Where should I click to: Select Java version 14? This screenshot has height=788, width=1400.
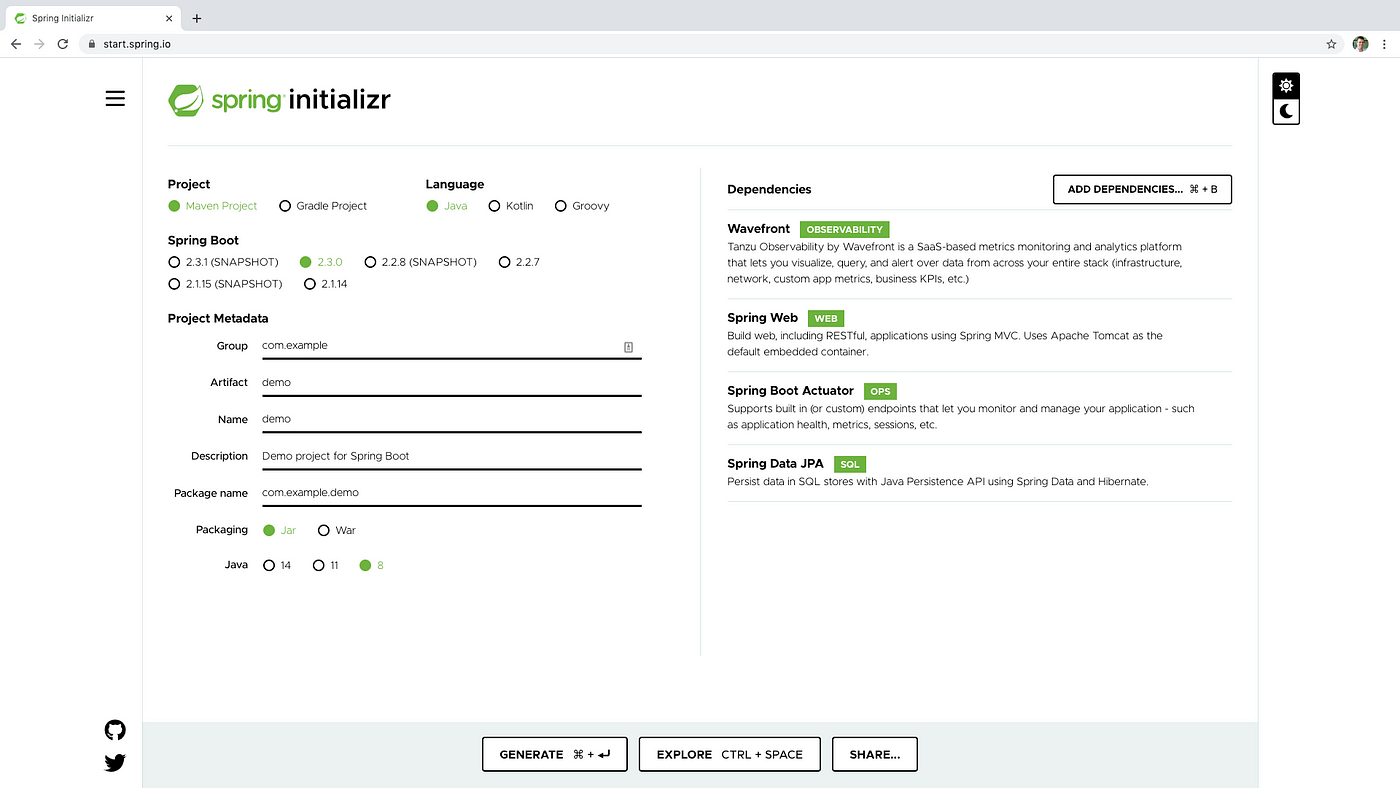coord(277,565)
